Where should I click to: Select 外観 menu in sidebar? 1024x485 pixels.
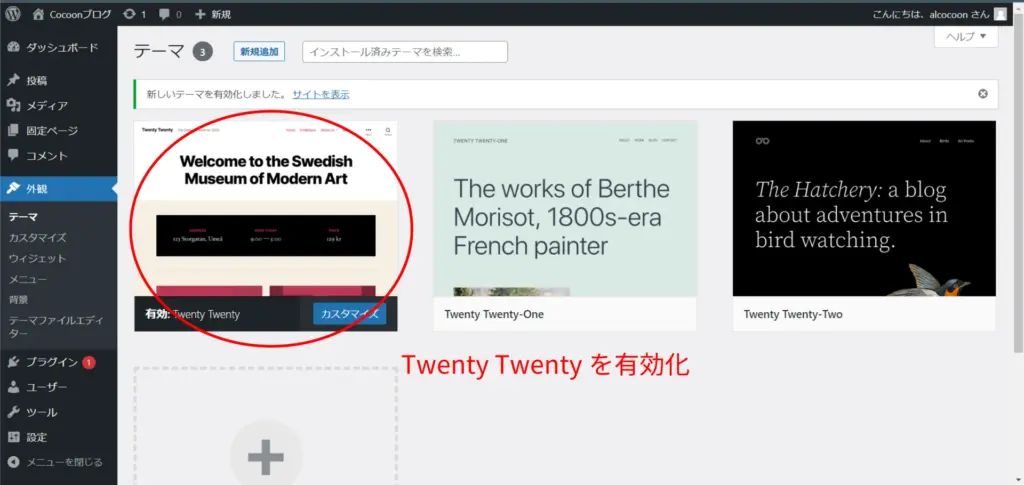(x=59, y=189)
